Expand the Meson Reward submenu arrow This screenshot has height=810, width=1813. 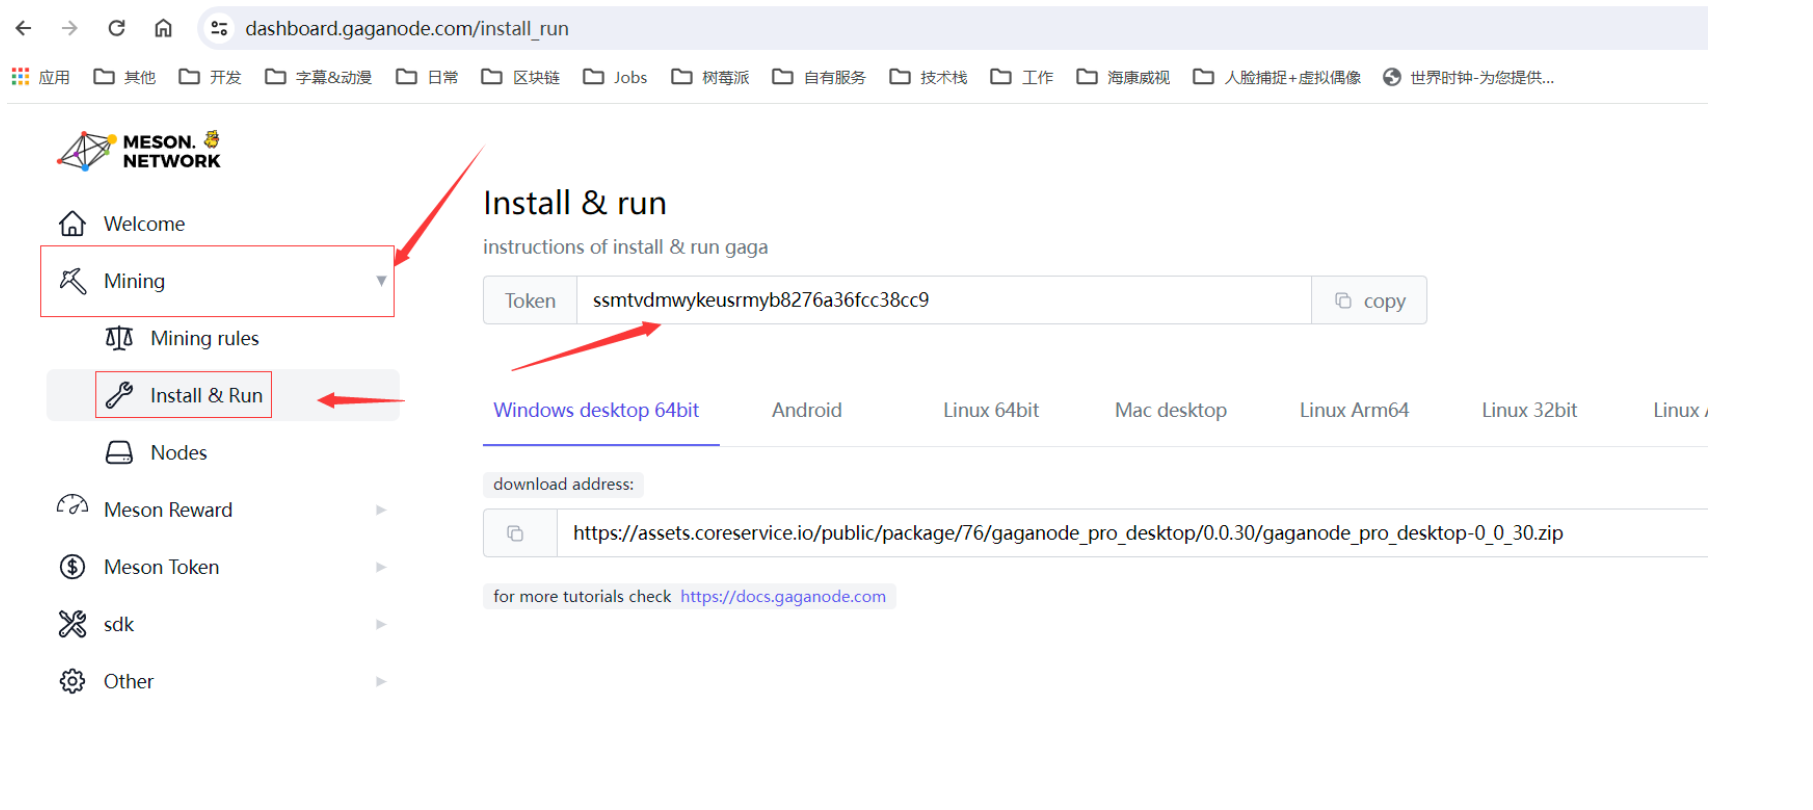tap(381, 510)
